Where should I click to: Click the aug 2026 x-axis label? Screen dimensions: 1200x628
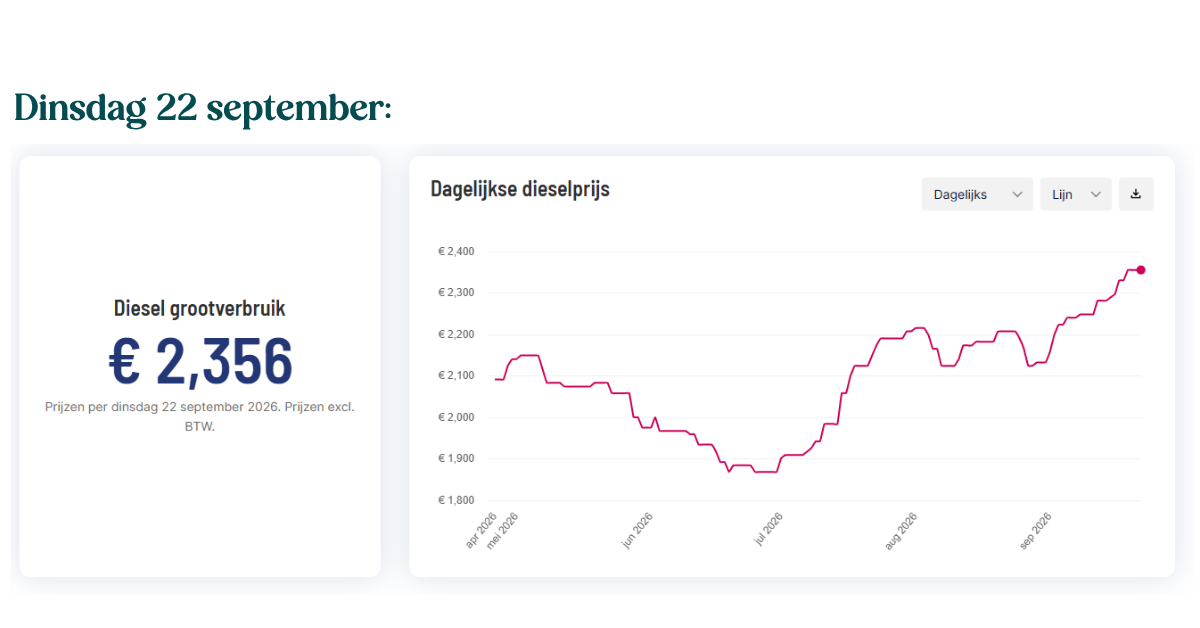point(901,530)
